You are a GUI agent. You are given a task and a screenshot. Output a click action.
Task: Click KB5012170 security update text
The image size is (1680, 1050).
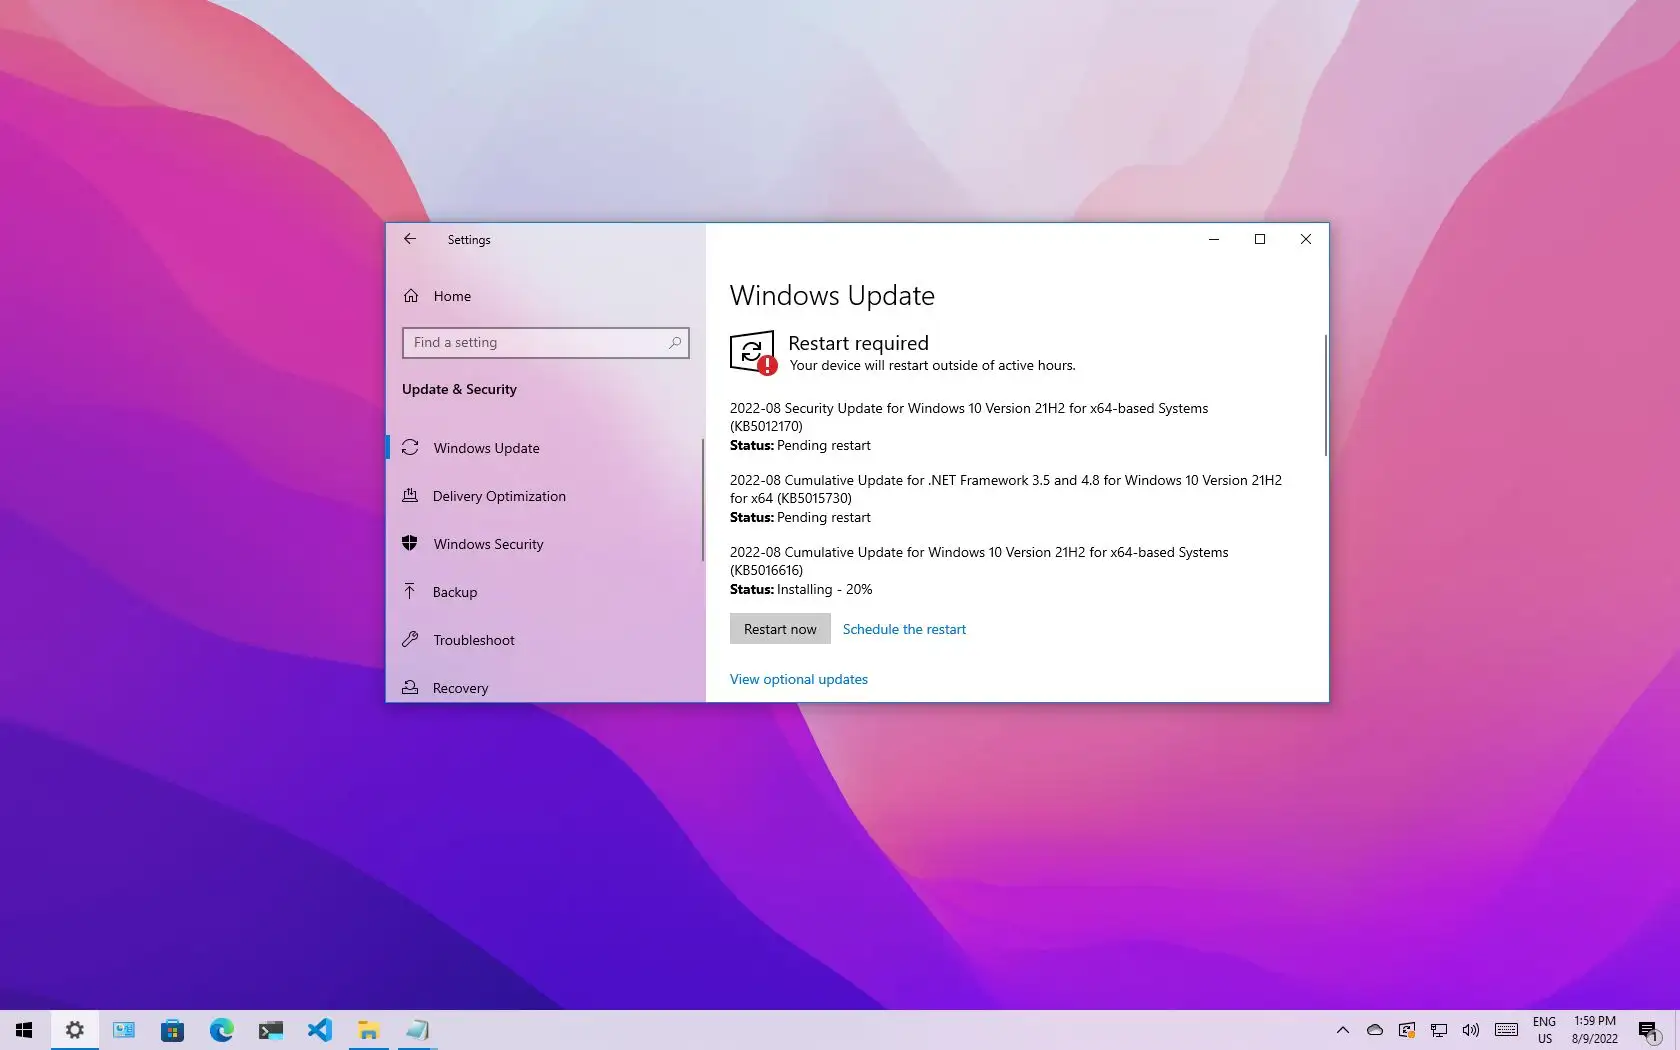pos(969,417)
